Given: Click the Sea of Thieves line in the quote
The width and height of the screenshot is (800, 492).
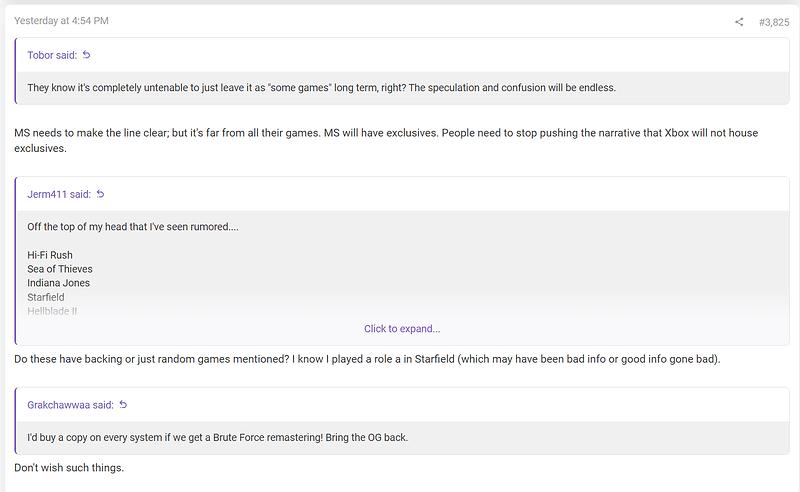Looking at the screenshot, I should pyautogui.click(x=60, y=269).
